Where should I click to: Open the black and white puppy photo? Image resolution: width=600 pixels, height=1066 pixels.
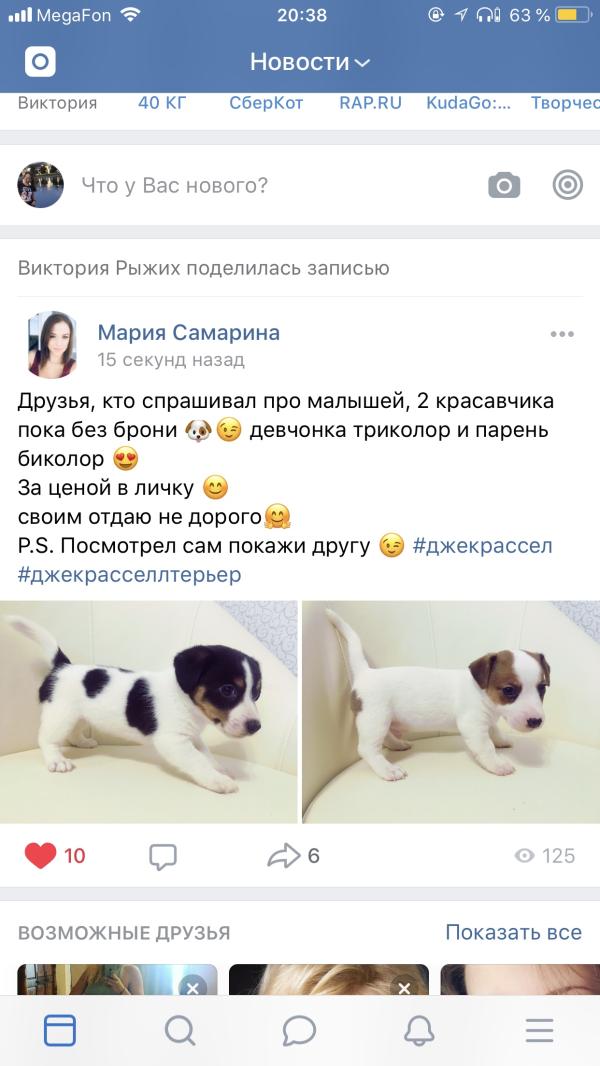click(149, 712)
